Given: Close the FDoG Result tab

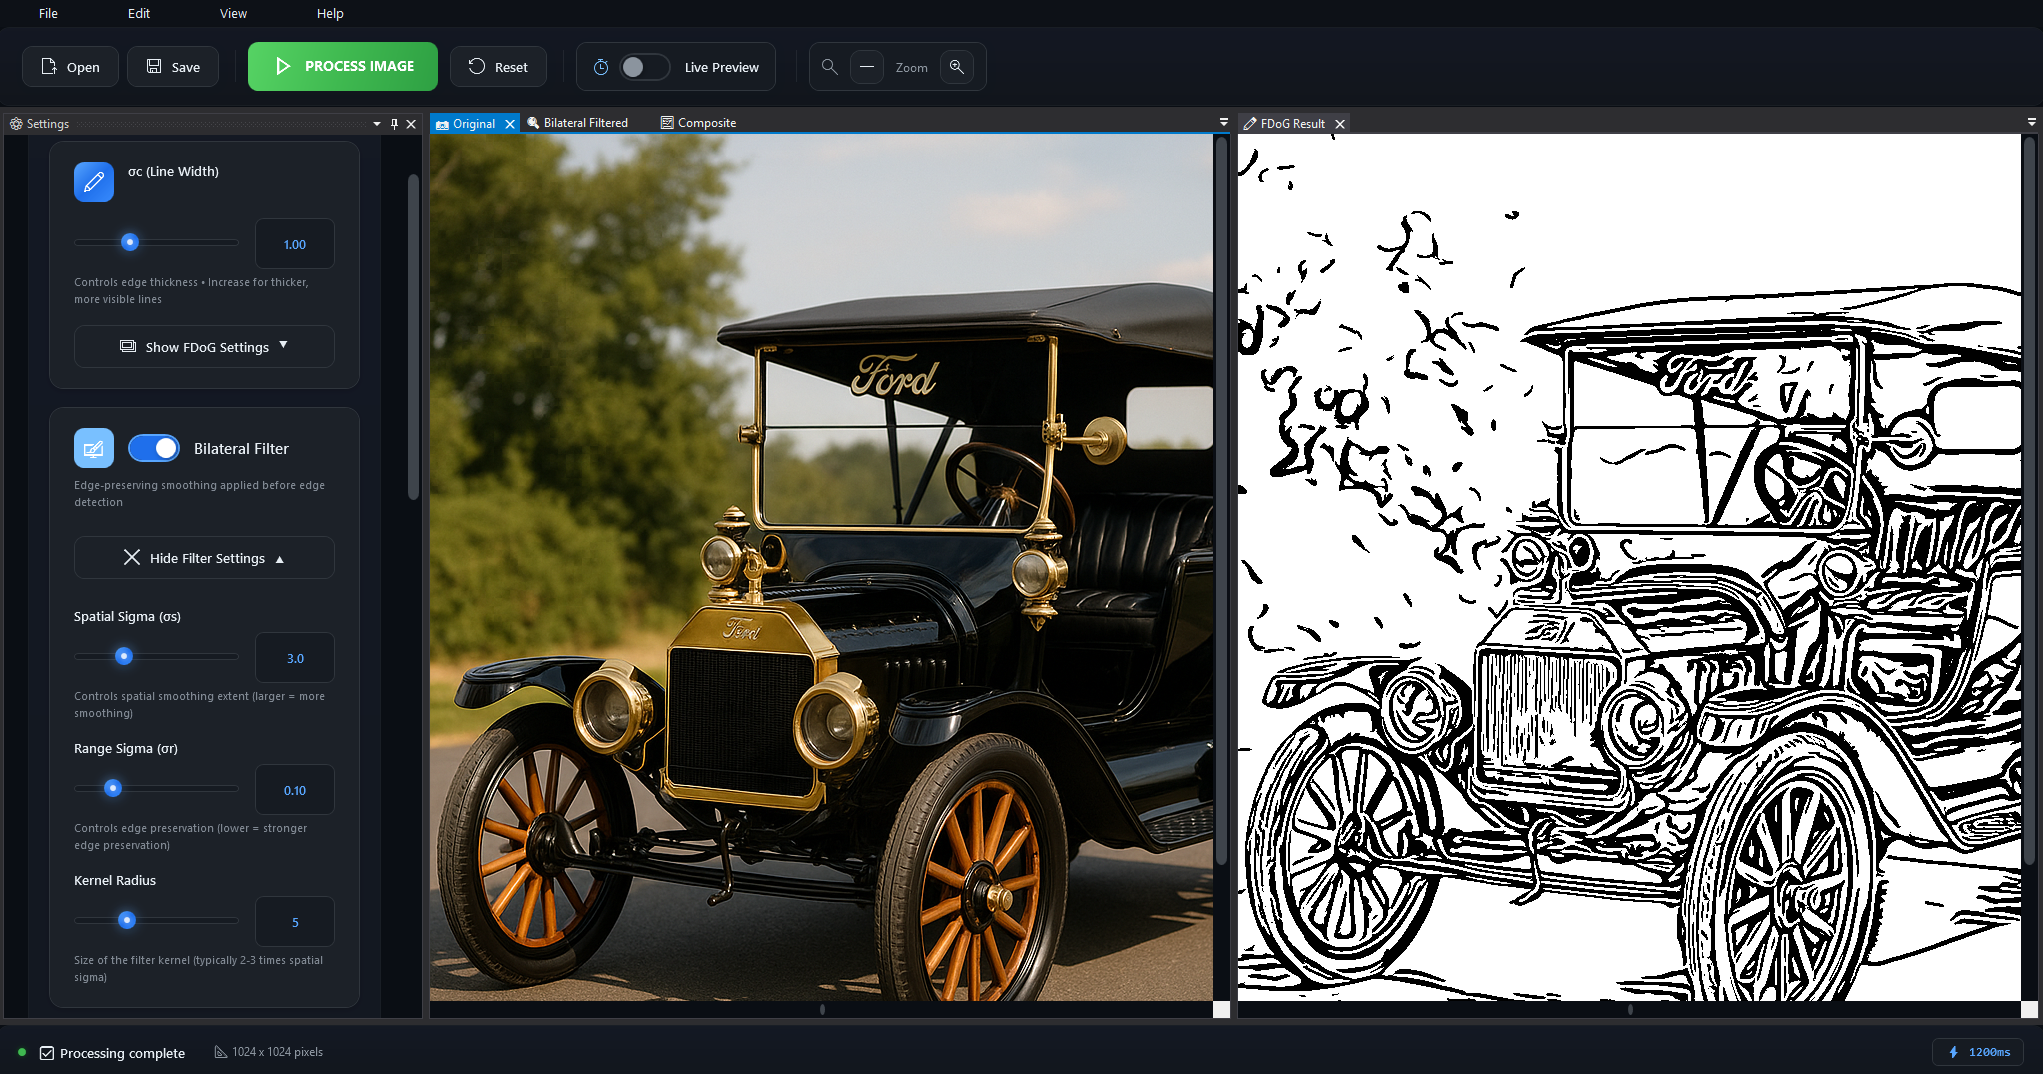Looking at the screenshot, I should coord(1340,124).
